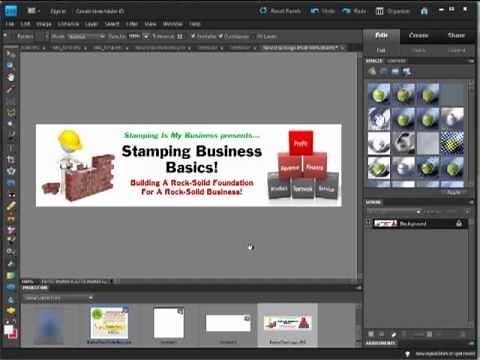Select the Brush tool

[11, 239]
